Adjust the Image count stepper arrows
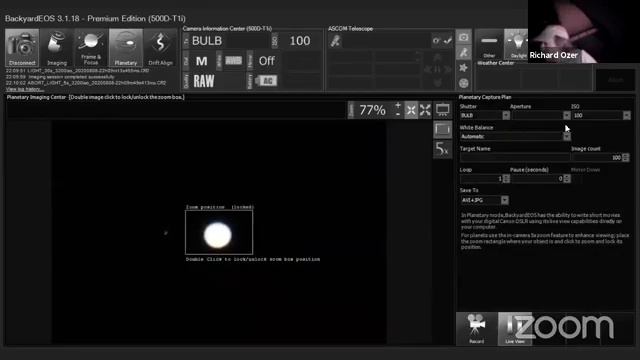 626,158
